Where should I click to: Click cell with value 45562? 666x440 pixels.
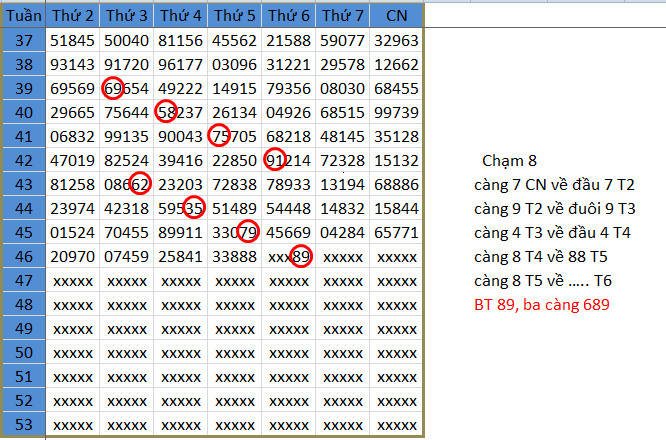(234, 40)
